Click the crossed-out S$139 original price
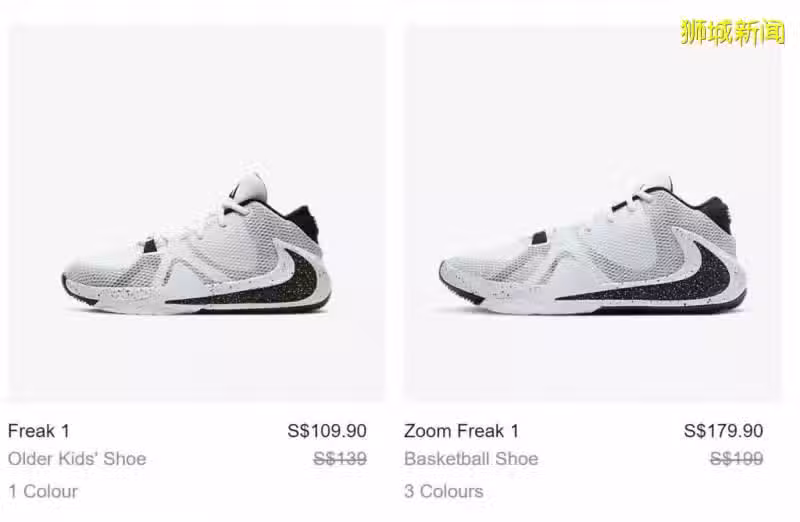Screen dimensions: 800x522 [340, 459]
